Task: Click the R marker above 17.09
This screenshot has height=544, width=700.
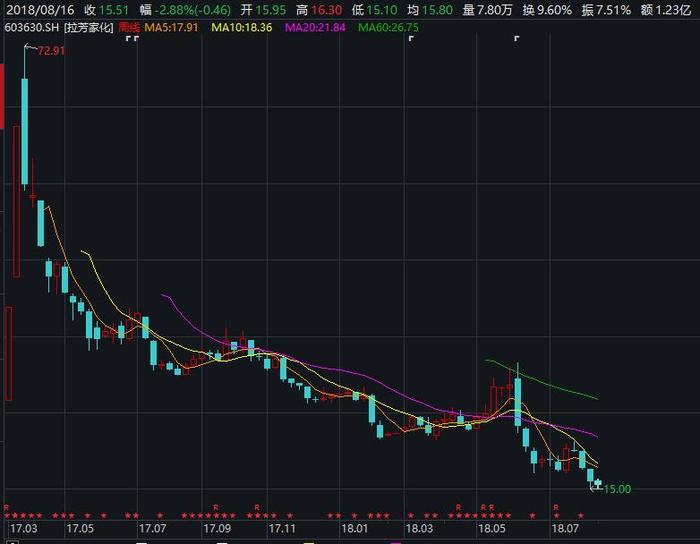Action: [215, 507]
